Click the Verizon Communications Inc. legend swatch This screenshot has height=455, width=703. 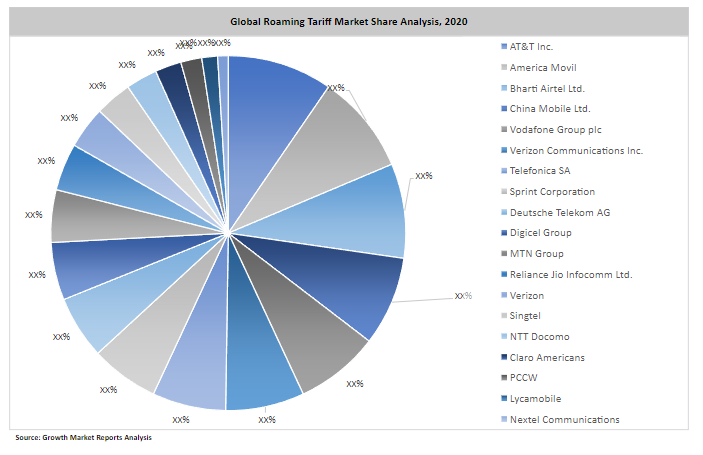click(x=504, y=150)
